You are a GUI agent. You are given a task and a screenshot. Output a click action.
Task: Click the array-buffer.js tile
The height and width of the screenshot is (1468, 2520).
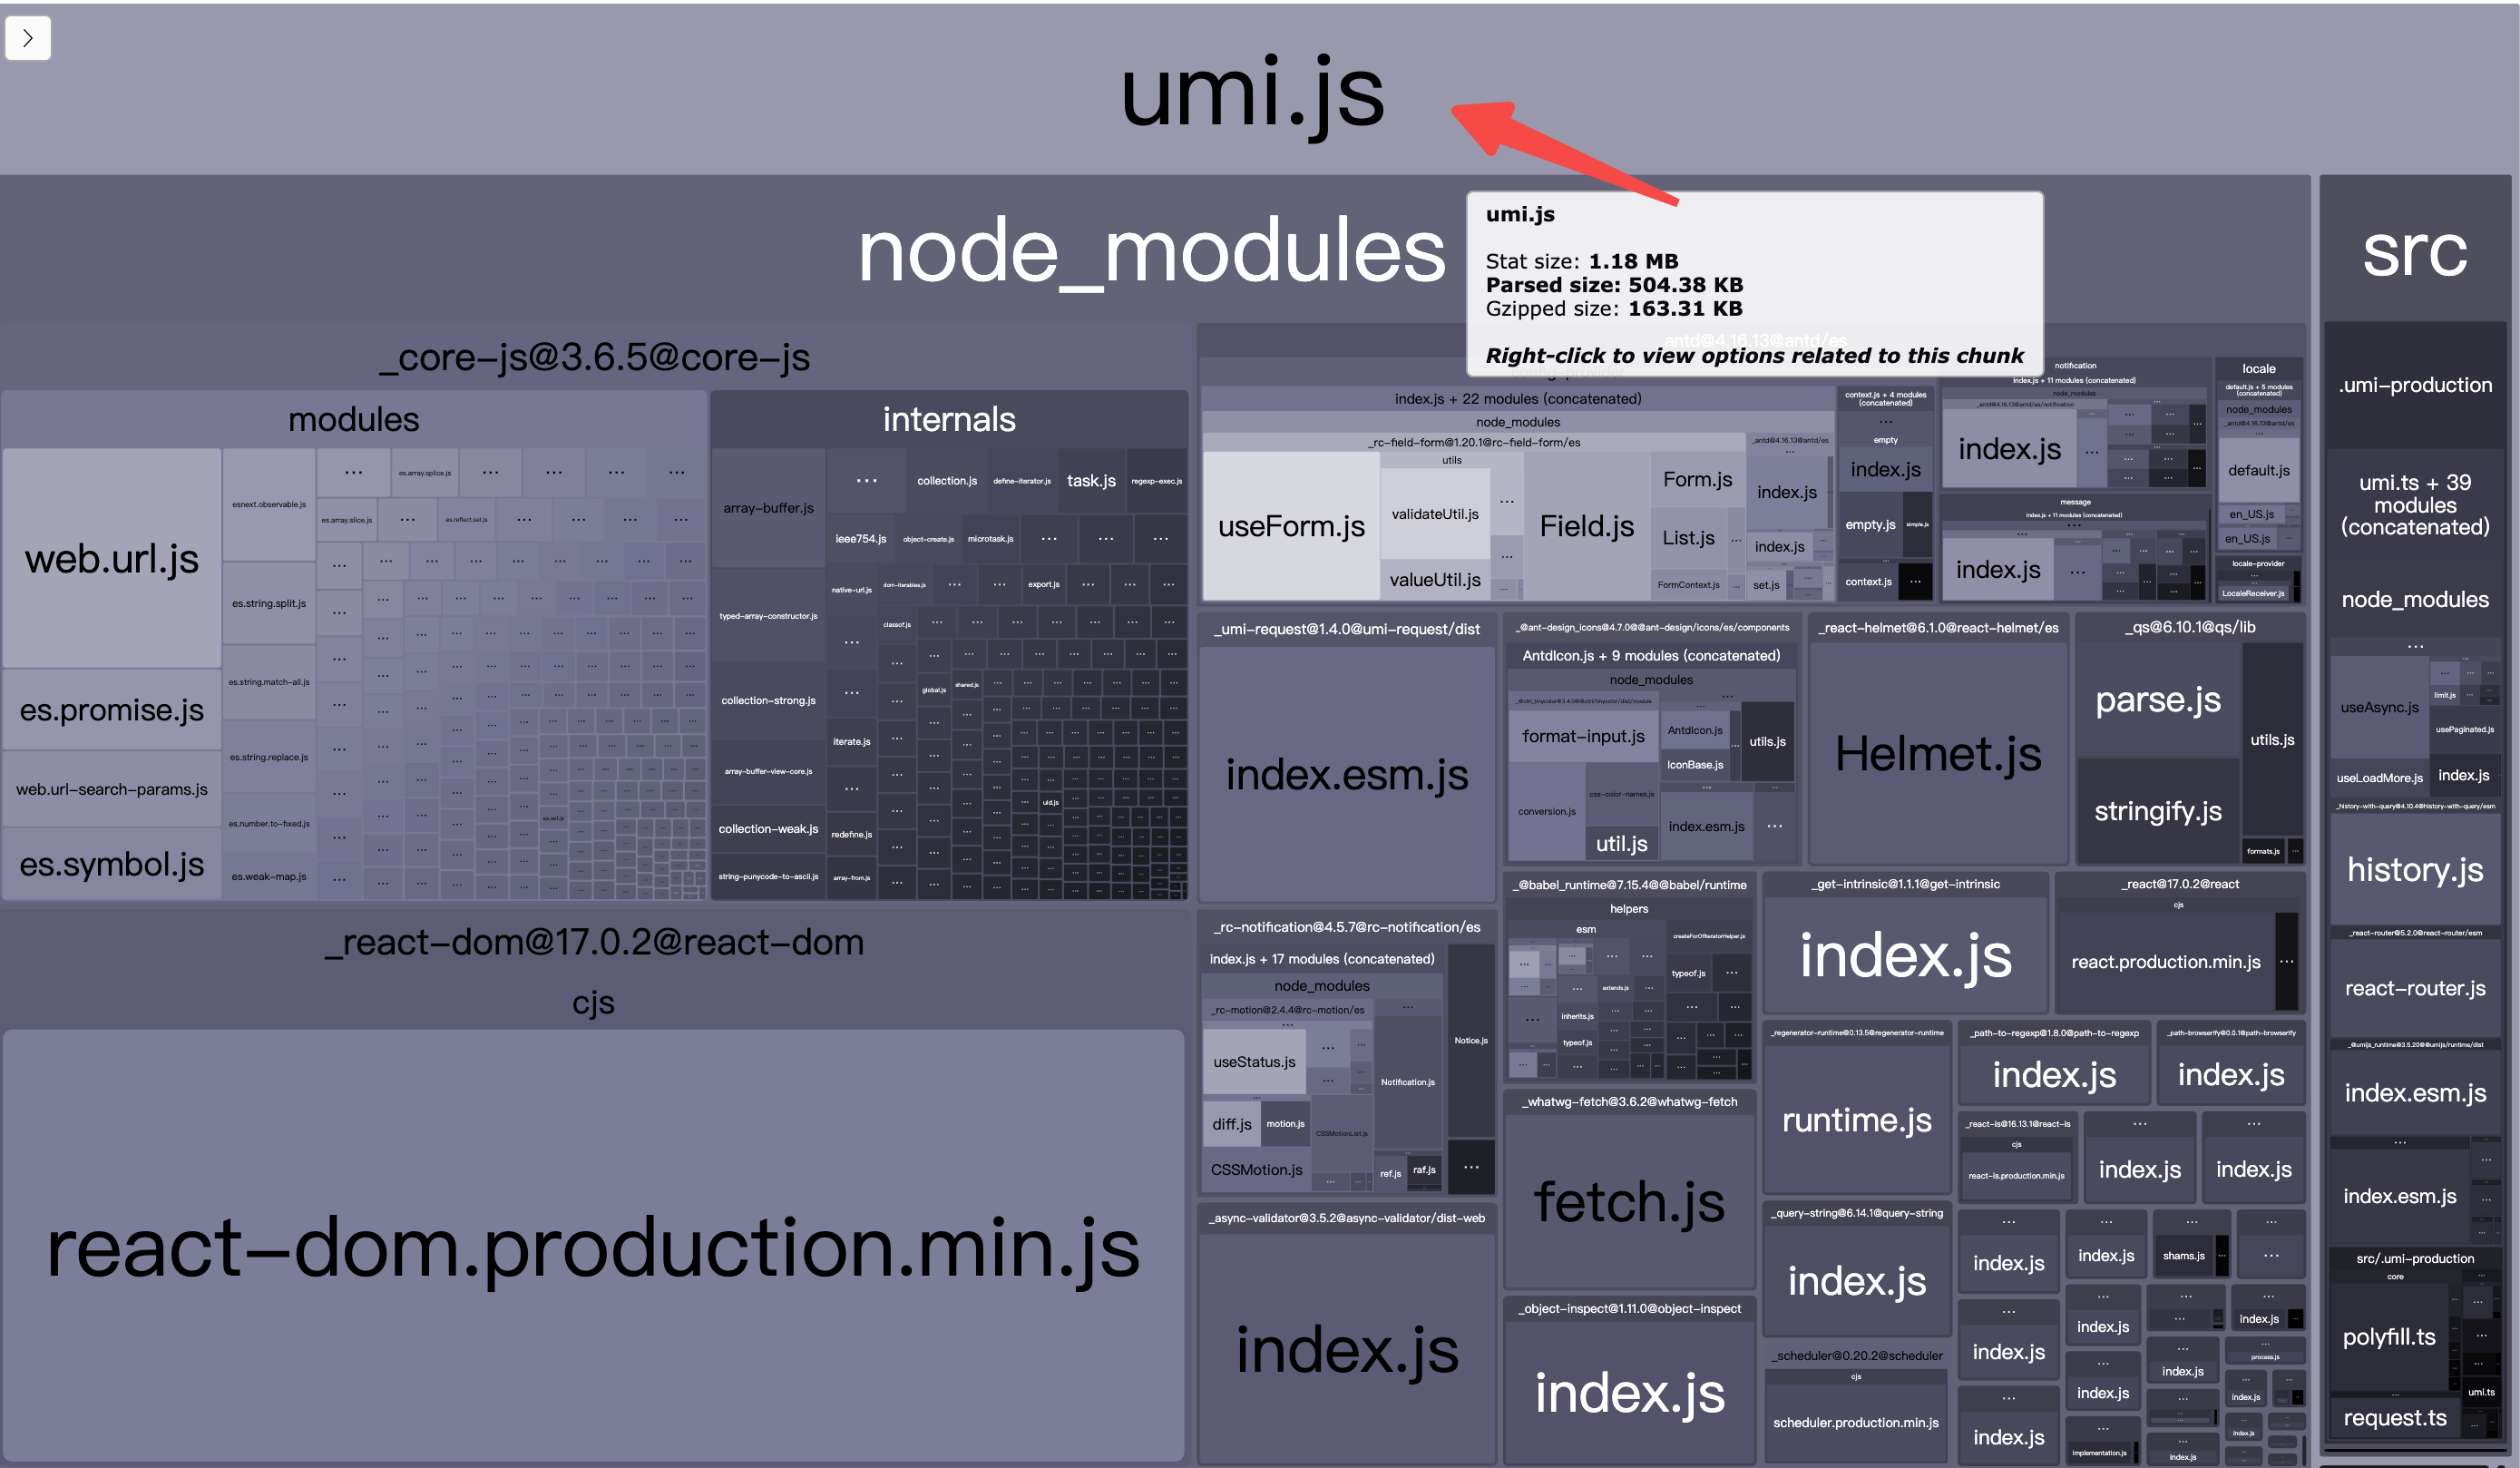768,508
